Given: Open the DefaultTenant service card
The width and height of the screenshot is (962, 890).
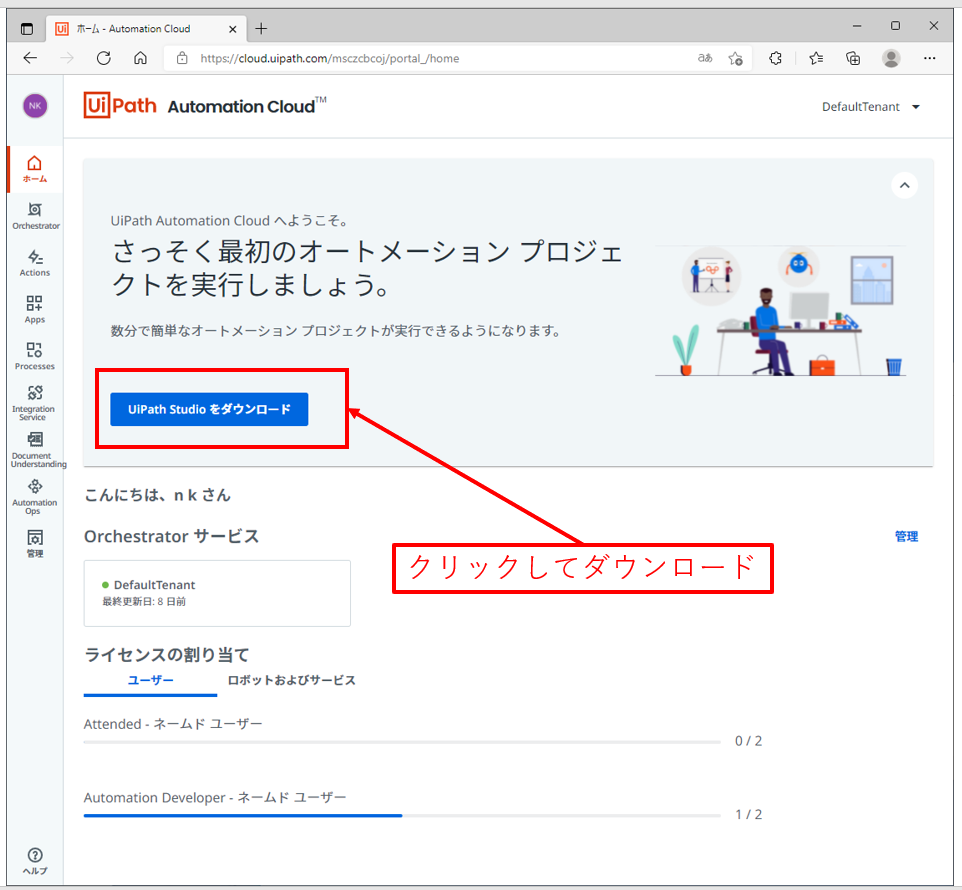Looking at the screenshot, I should (217, 593).
